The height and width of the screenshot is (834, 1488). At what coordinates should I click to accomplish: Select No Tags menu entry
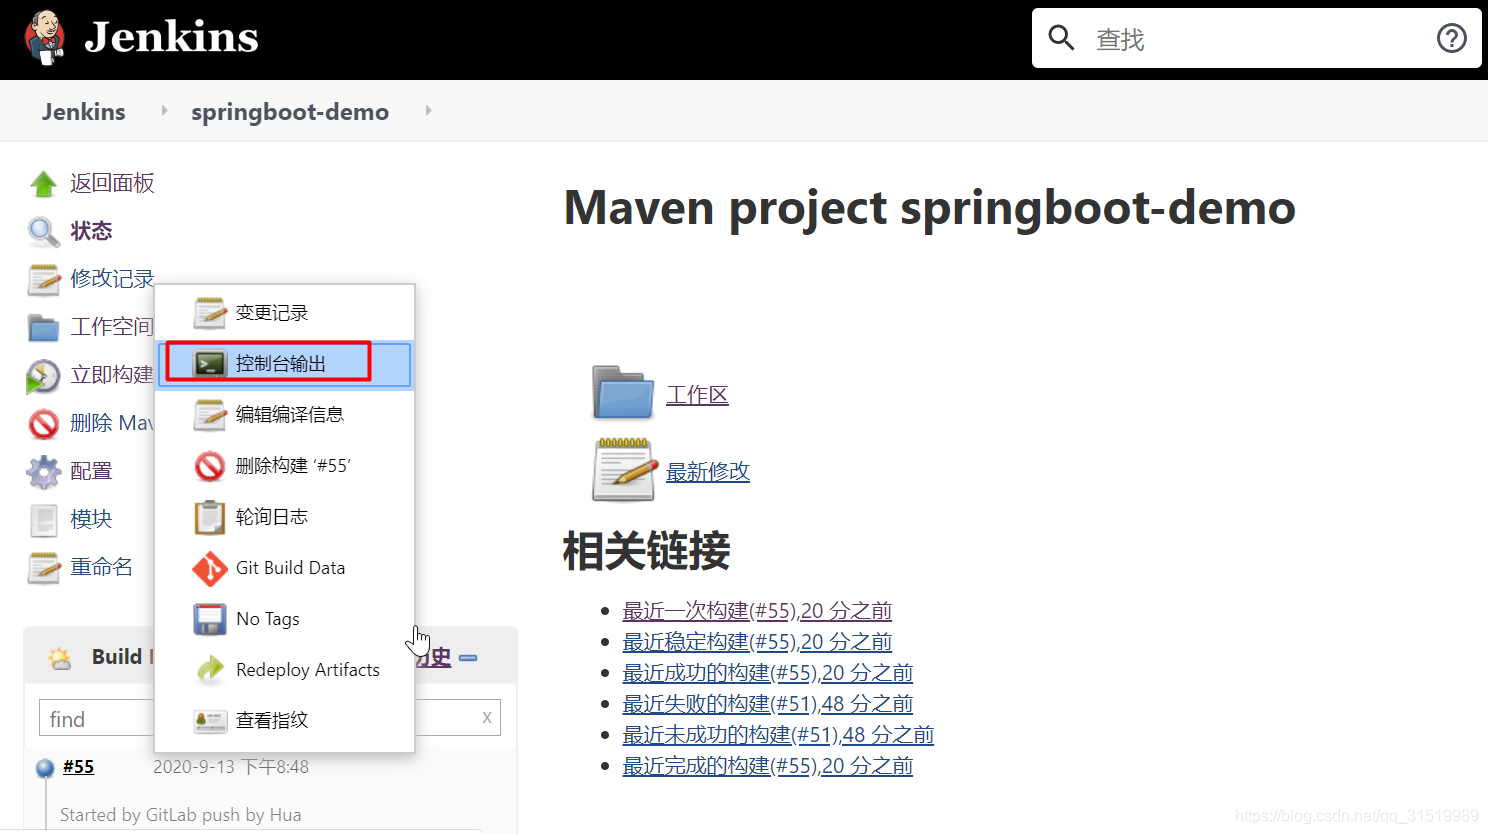pyautogui.click(x=284, y=619)
